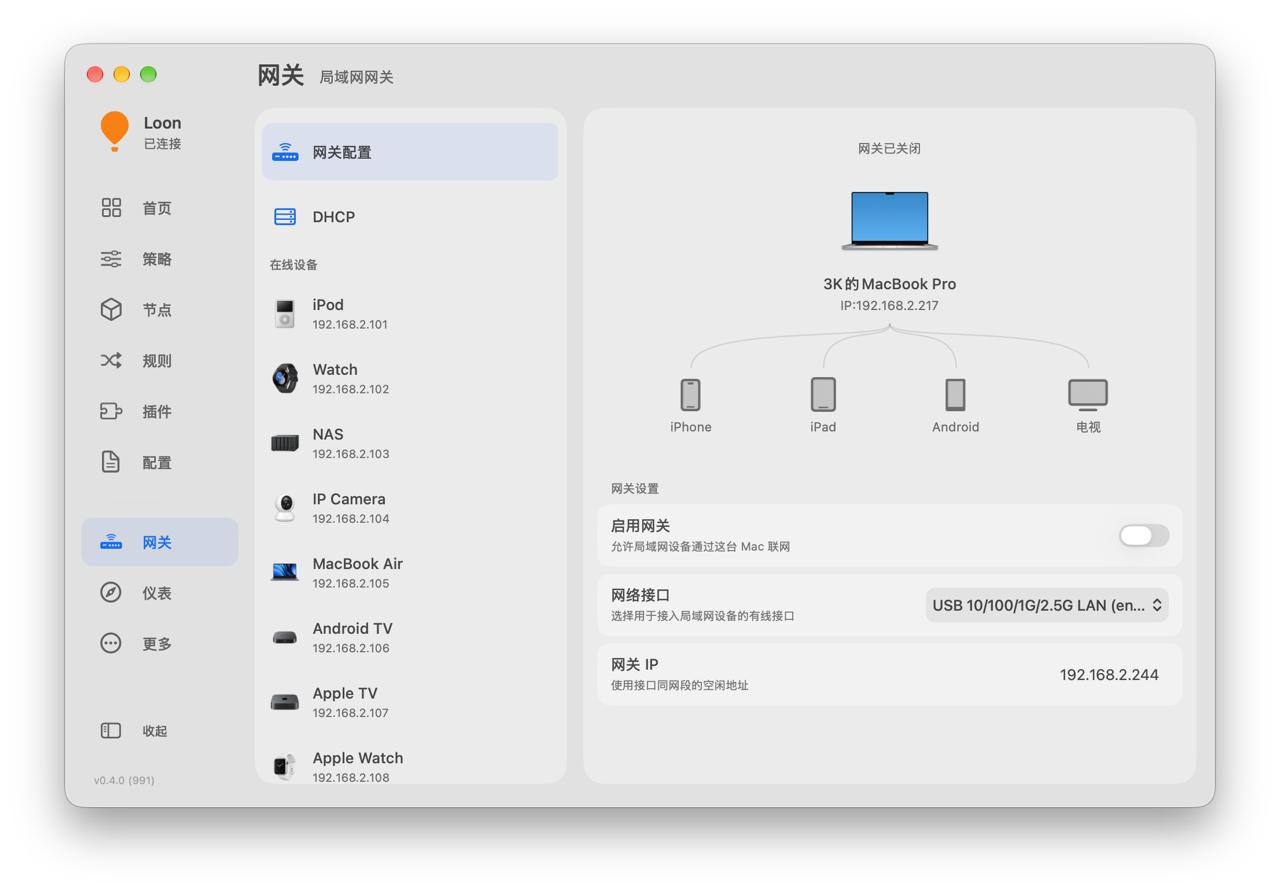Click the iPad icon in the diagram

823,394
